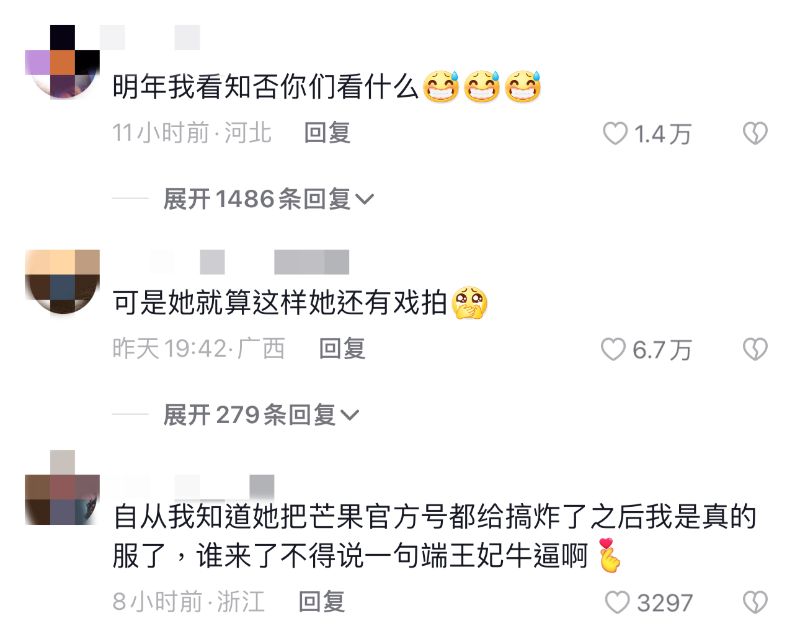Expand 展开279条回复
Screen dimensions: 800x639
261,414
